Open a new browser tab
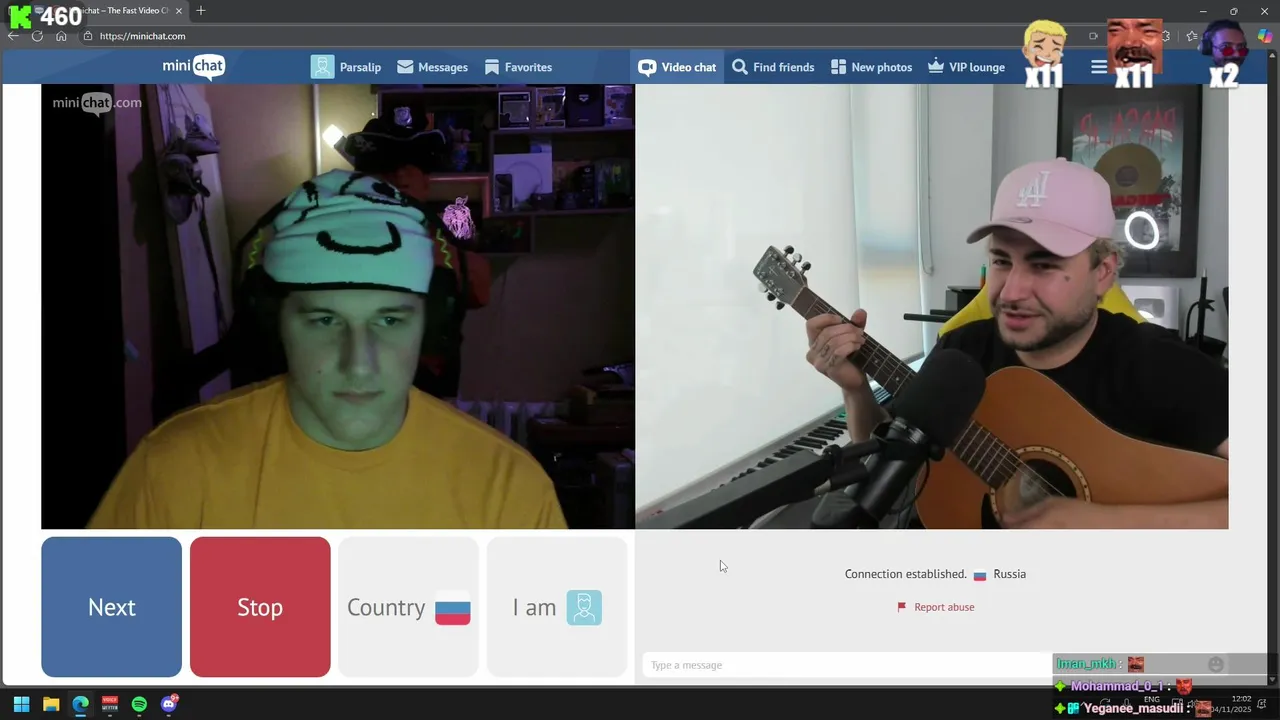 [201, 11]
